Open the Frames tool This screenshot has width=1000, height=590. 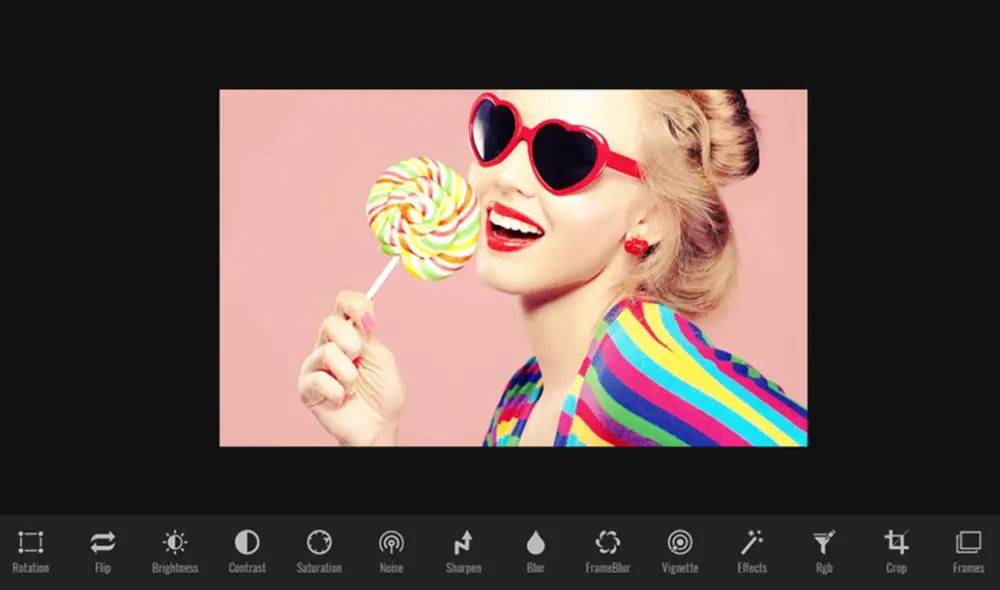tap(967, 543)
